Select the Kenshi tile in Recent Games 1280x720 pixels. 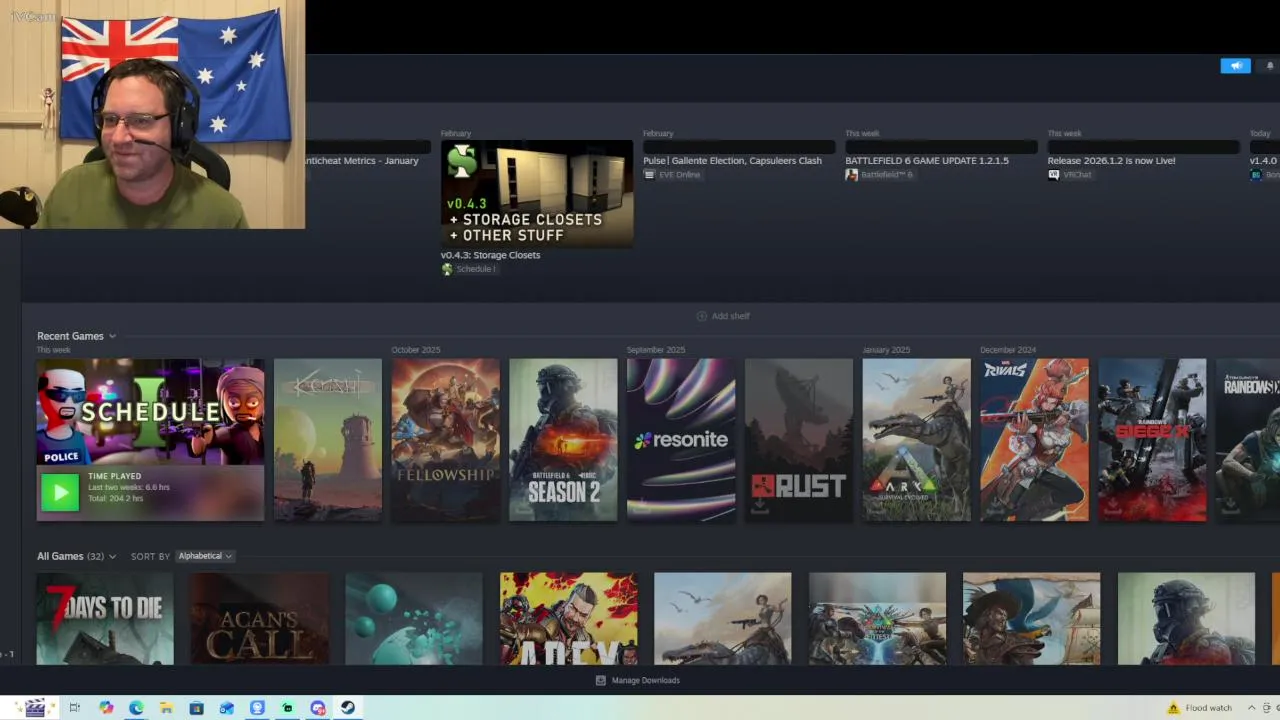pyautogui.click(x=328, y=440)
